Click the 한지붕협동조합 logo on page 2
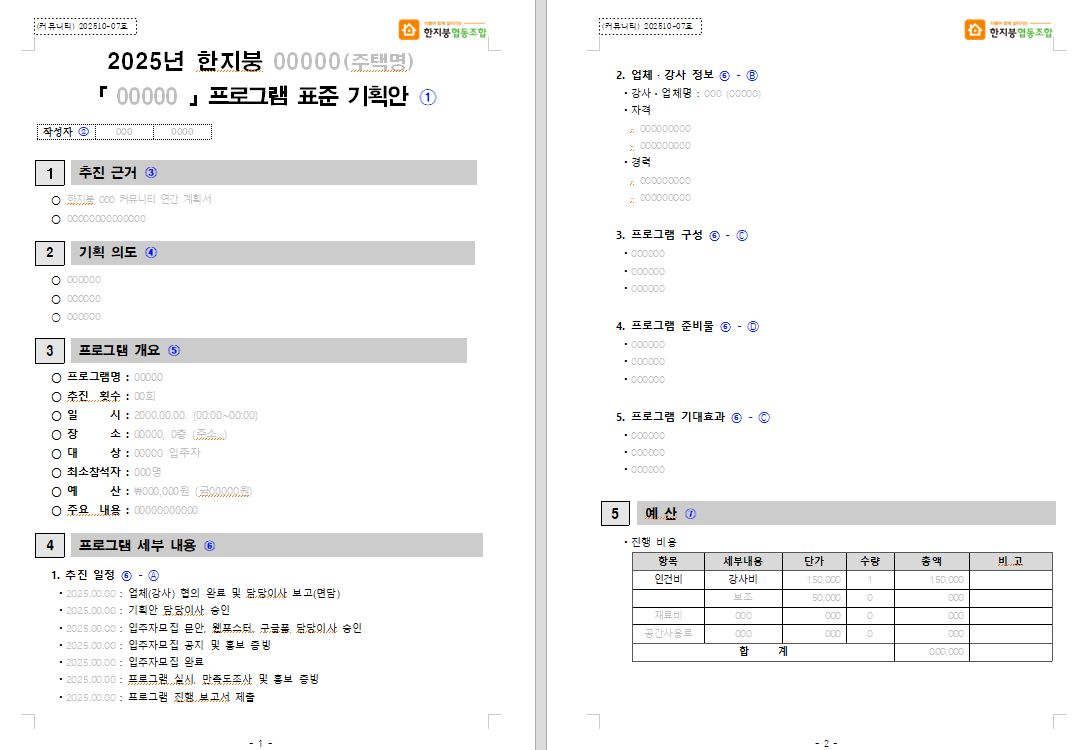The image size is (1076, 750). point(1009,30)
